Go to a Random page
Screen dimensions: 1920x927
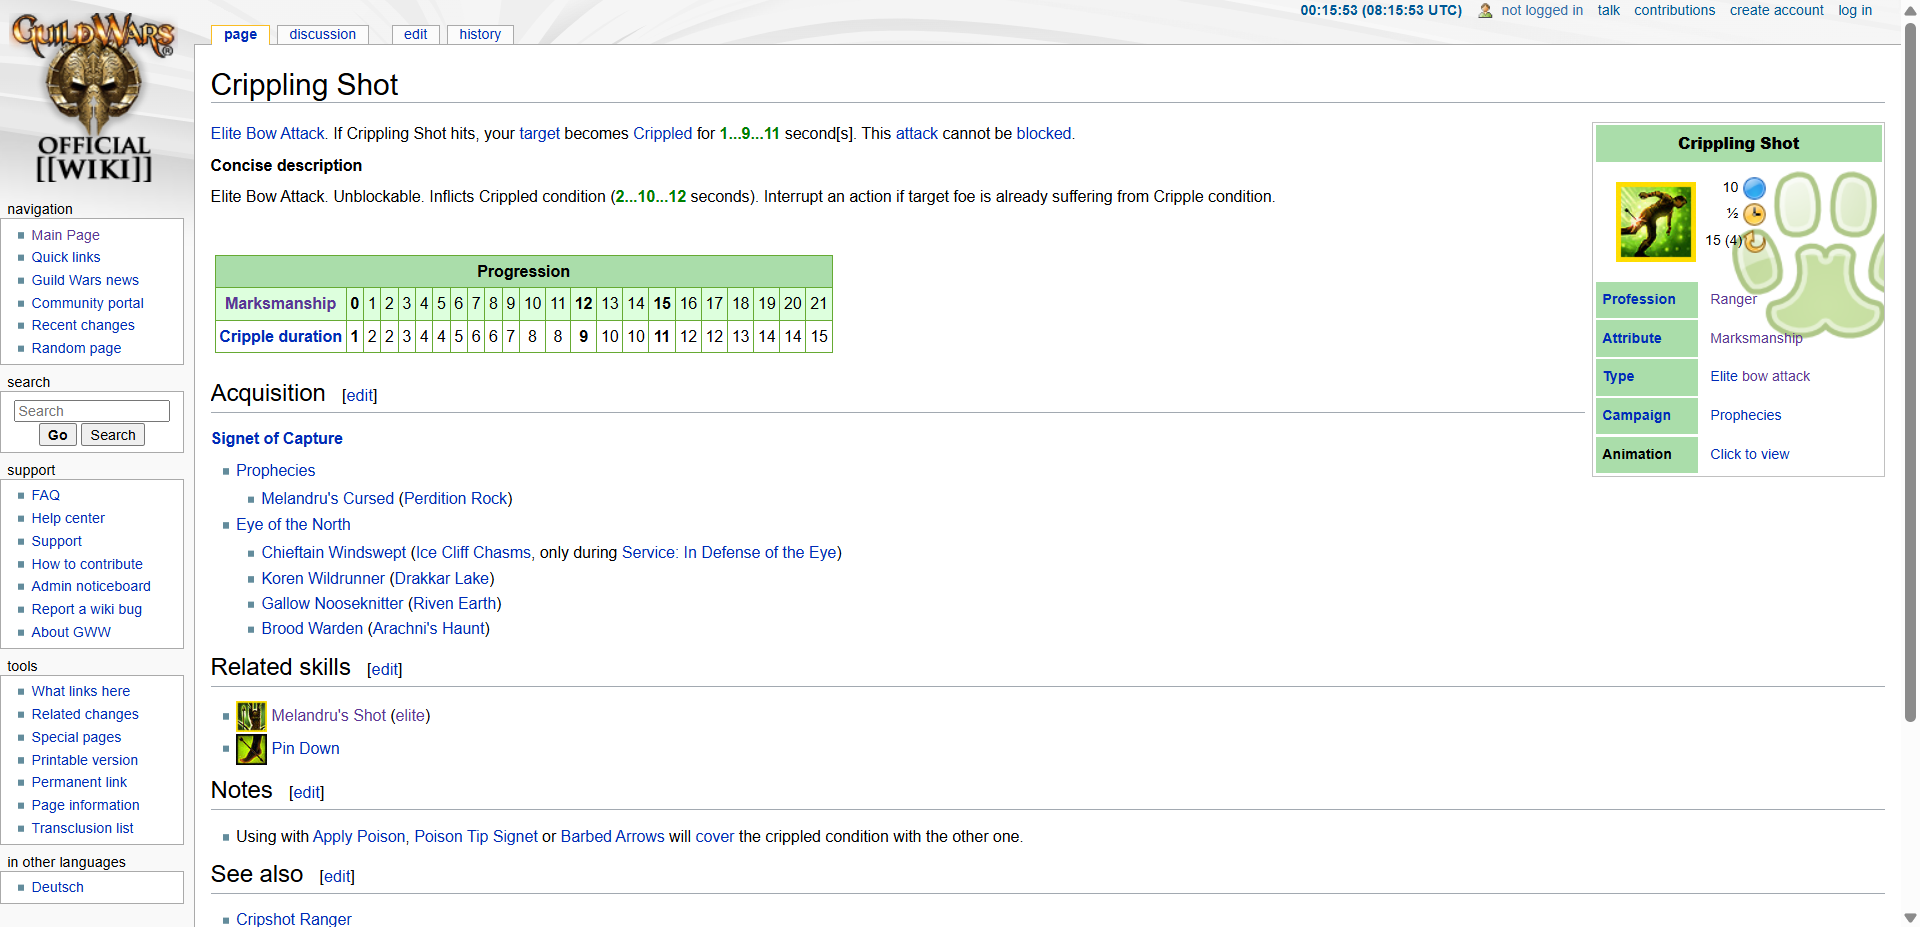tap(76, 348)
